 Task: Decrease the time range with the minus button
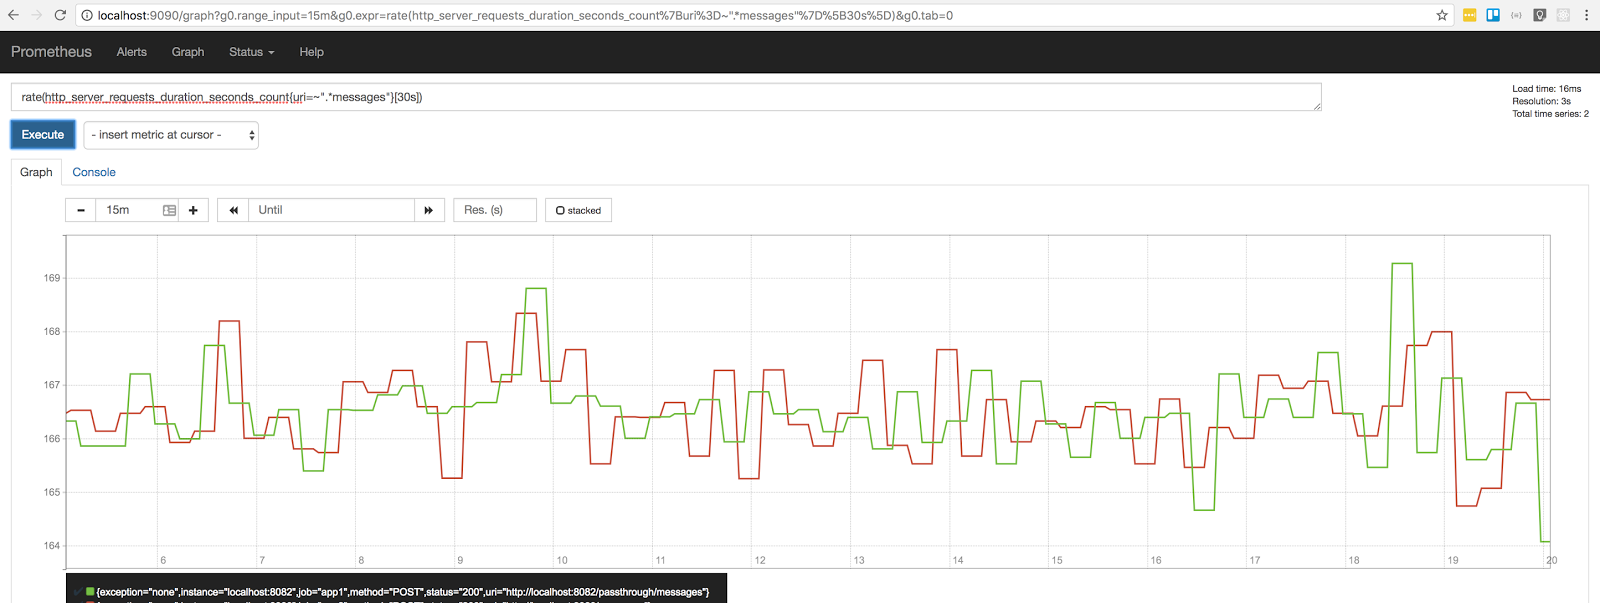tap(81, 210)
